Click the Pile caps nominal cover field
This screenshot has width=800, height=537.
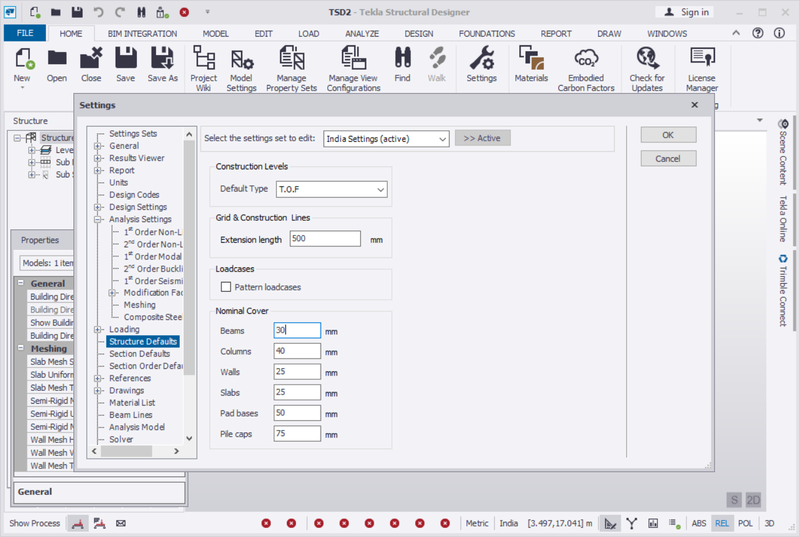pos(297,433)
